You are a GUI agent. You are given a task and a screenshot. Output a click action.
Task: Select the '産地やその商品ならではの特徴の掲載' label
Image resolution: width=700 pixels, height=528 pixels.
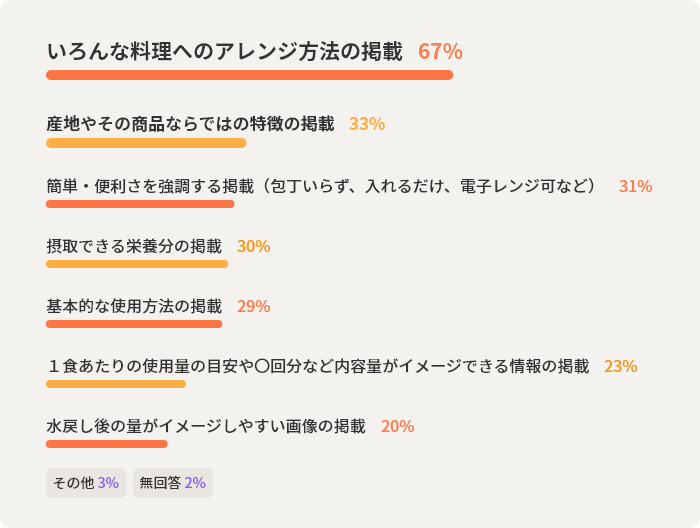[x=190, y=124]
